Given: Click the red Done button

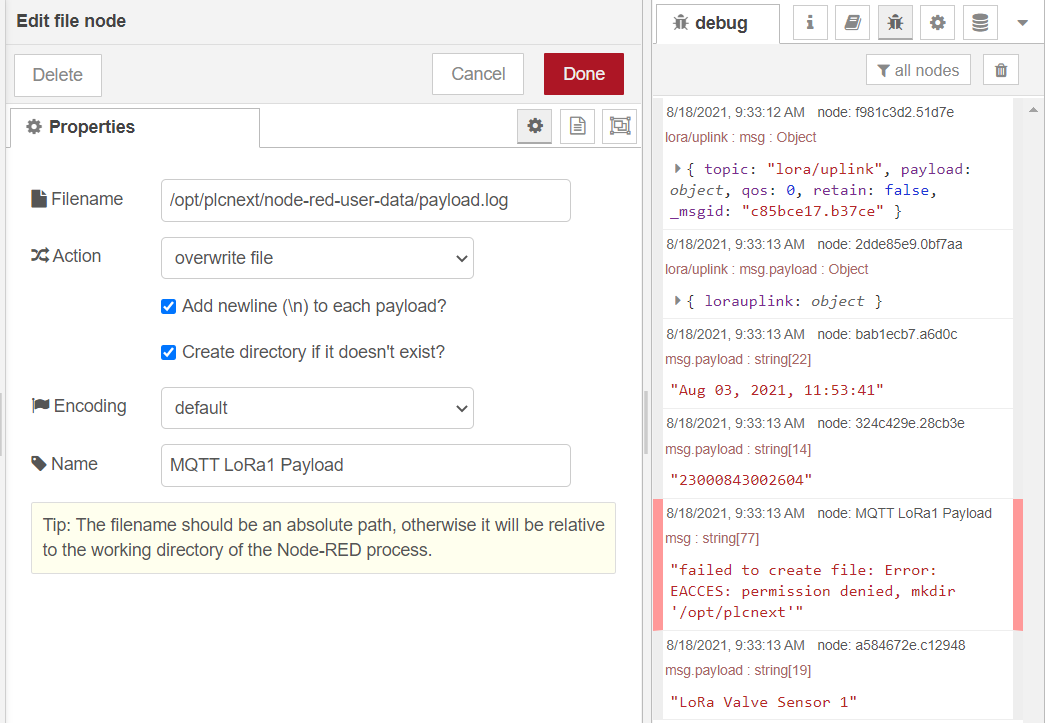Looking at the screenshot, I should (x=584, y=74).
